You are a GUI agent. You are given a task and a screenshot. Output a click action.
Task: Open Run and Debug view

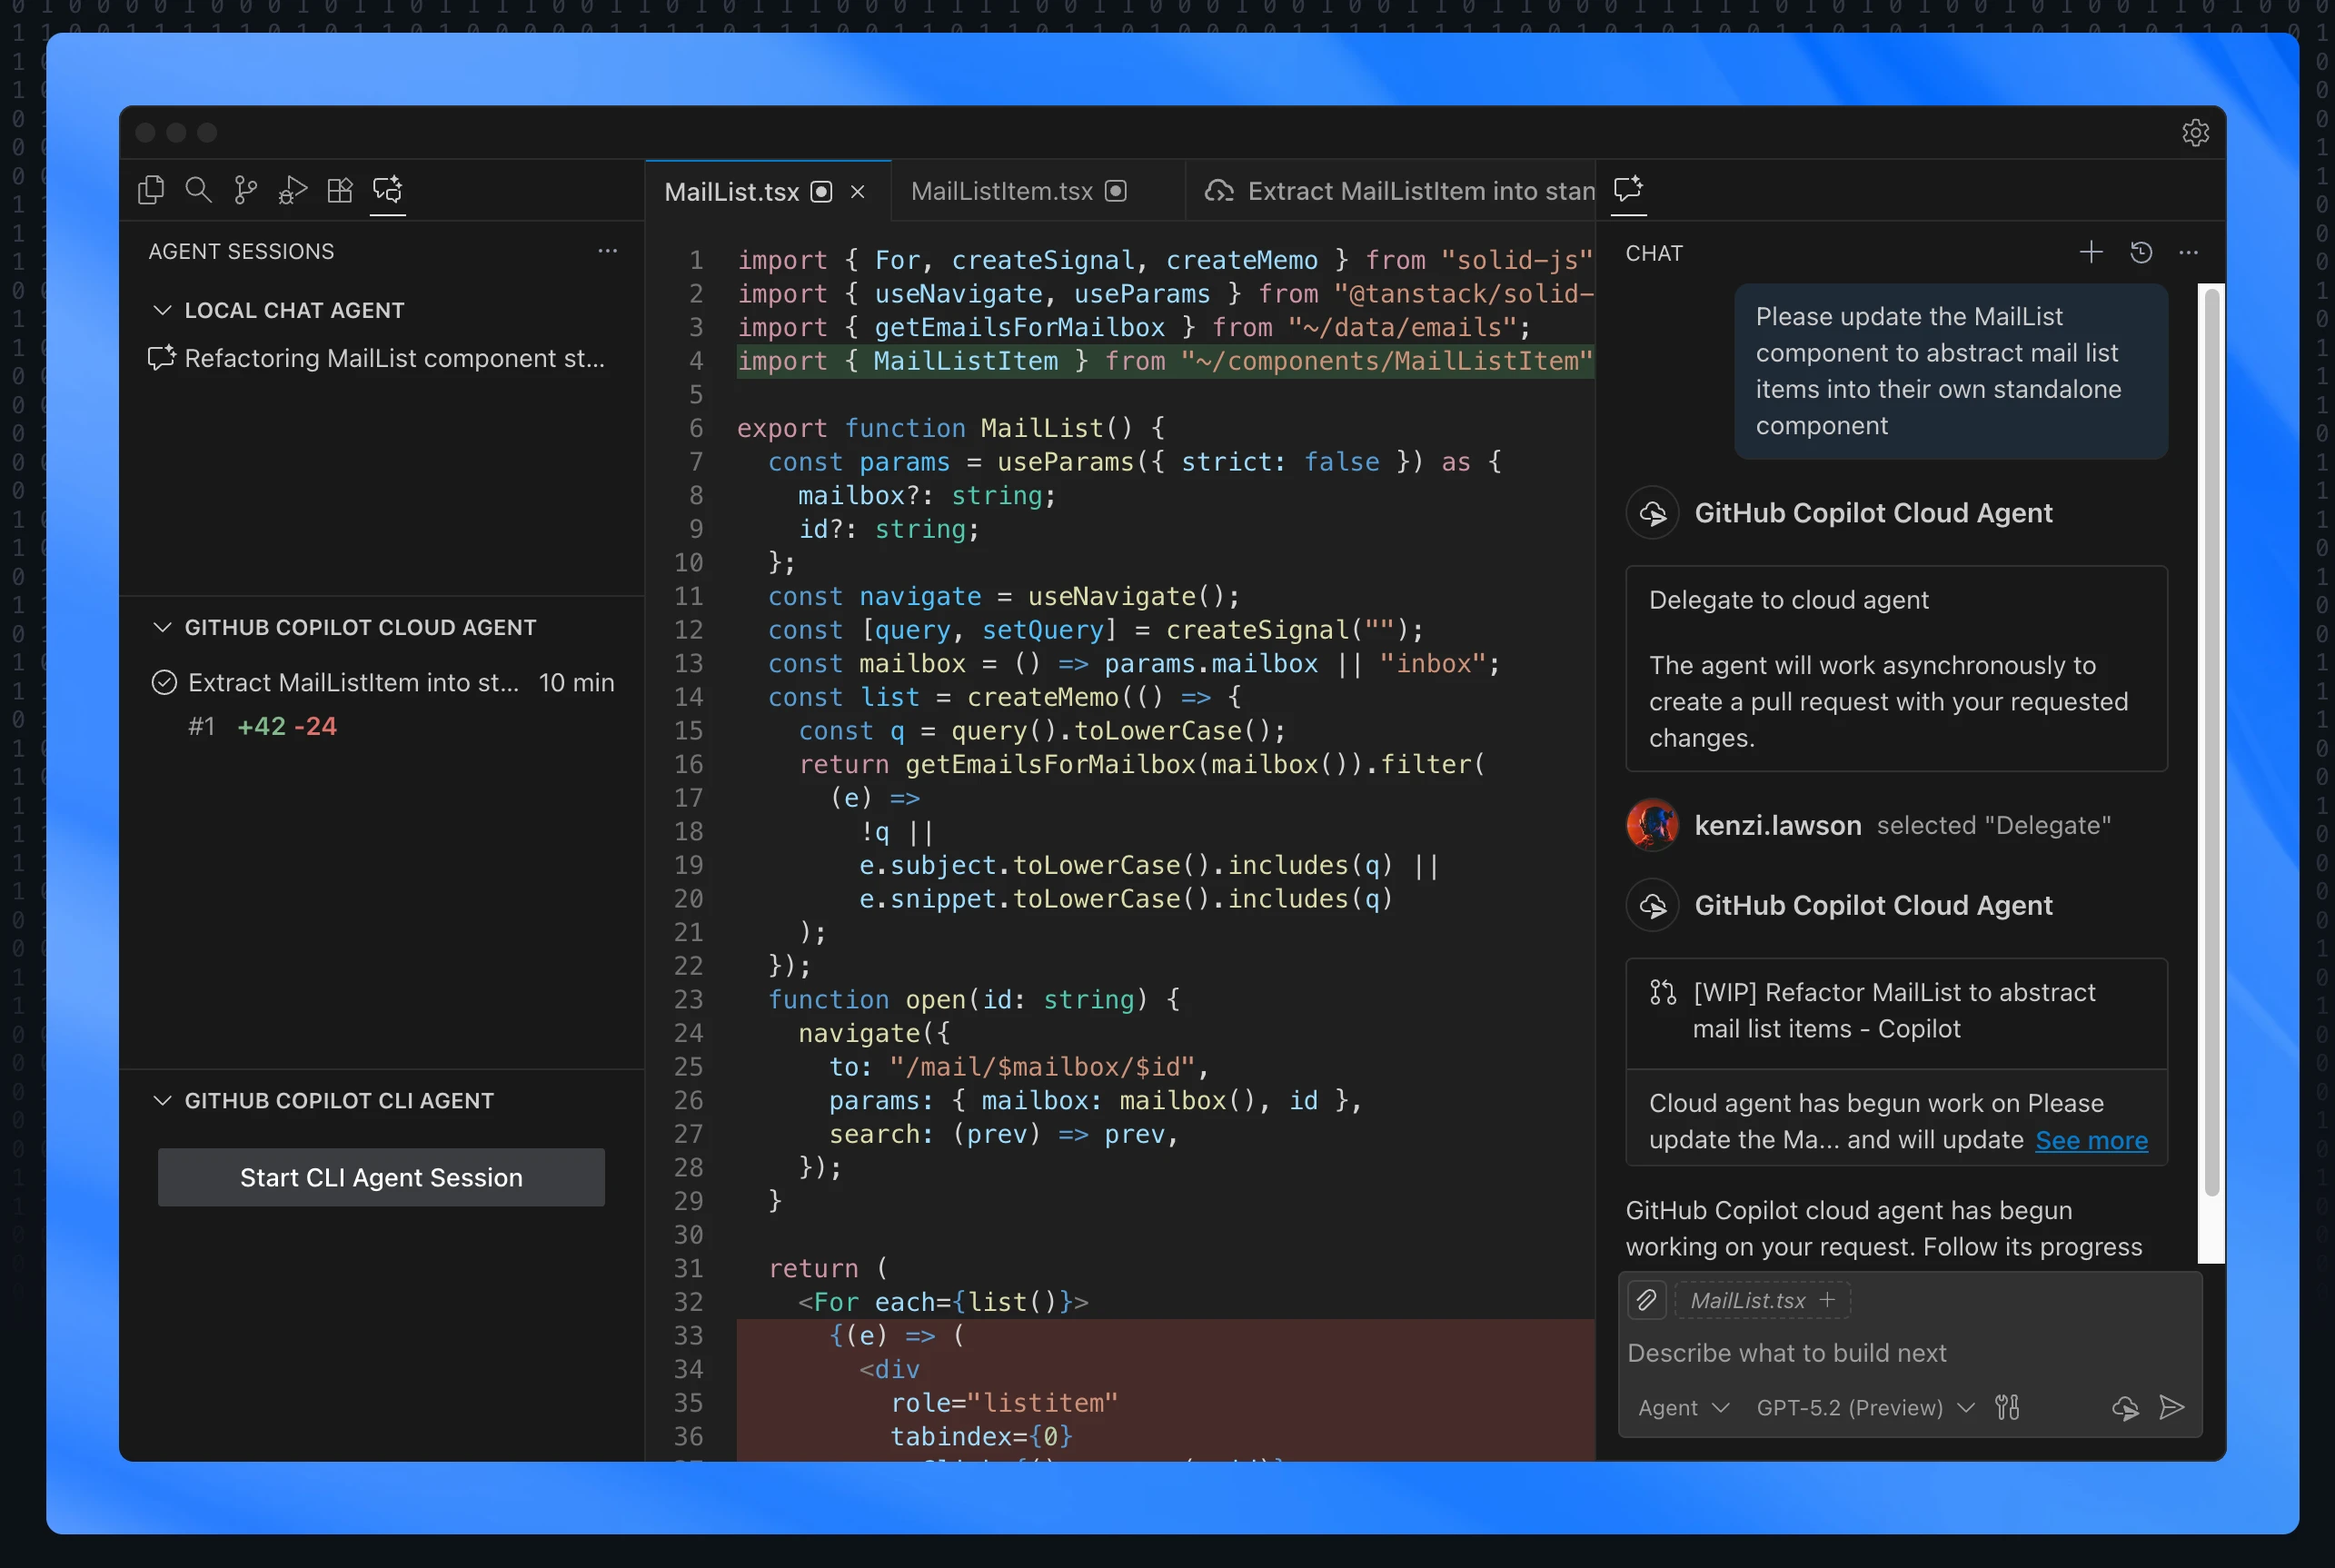292,190
